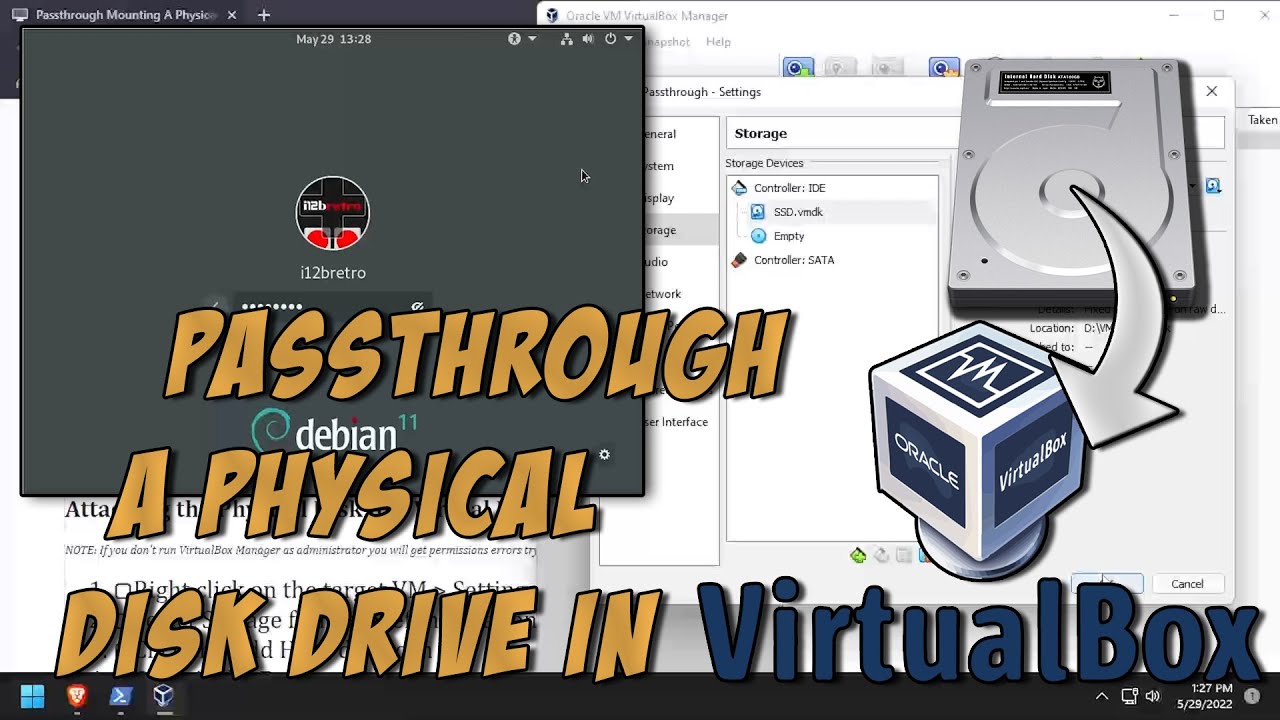
Task: Show hidden system tray icons
Action: 1102,696
